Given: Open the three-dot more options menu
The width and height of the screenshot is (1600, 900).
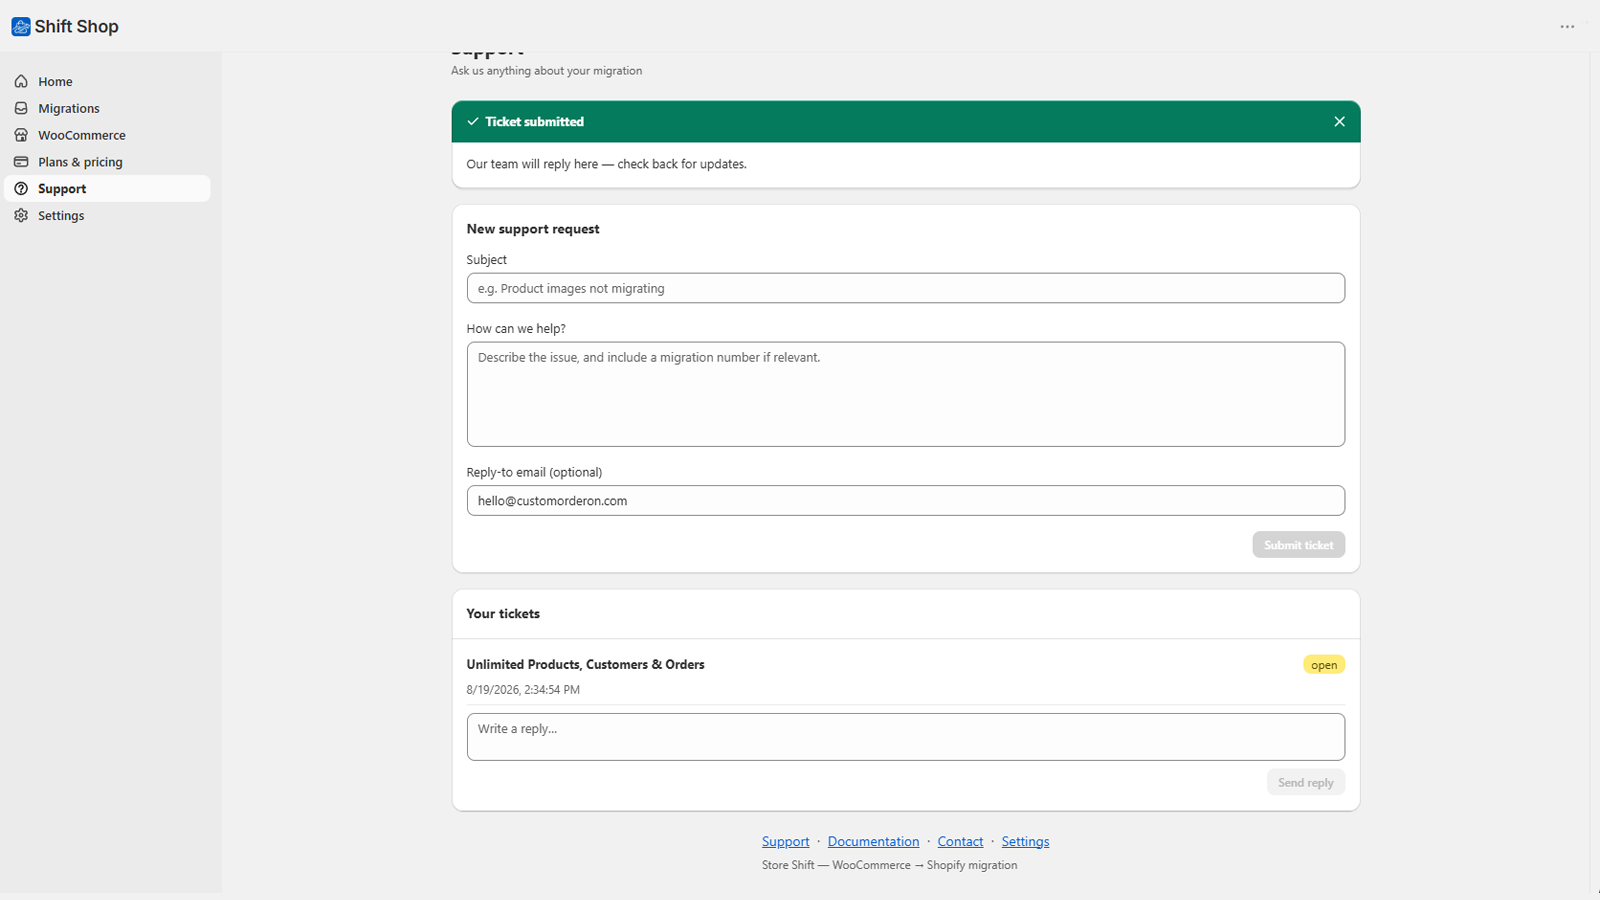Looking at the screenshot, I should click(x=1567, y=26).
